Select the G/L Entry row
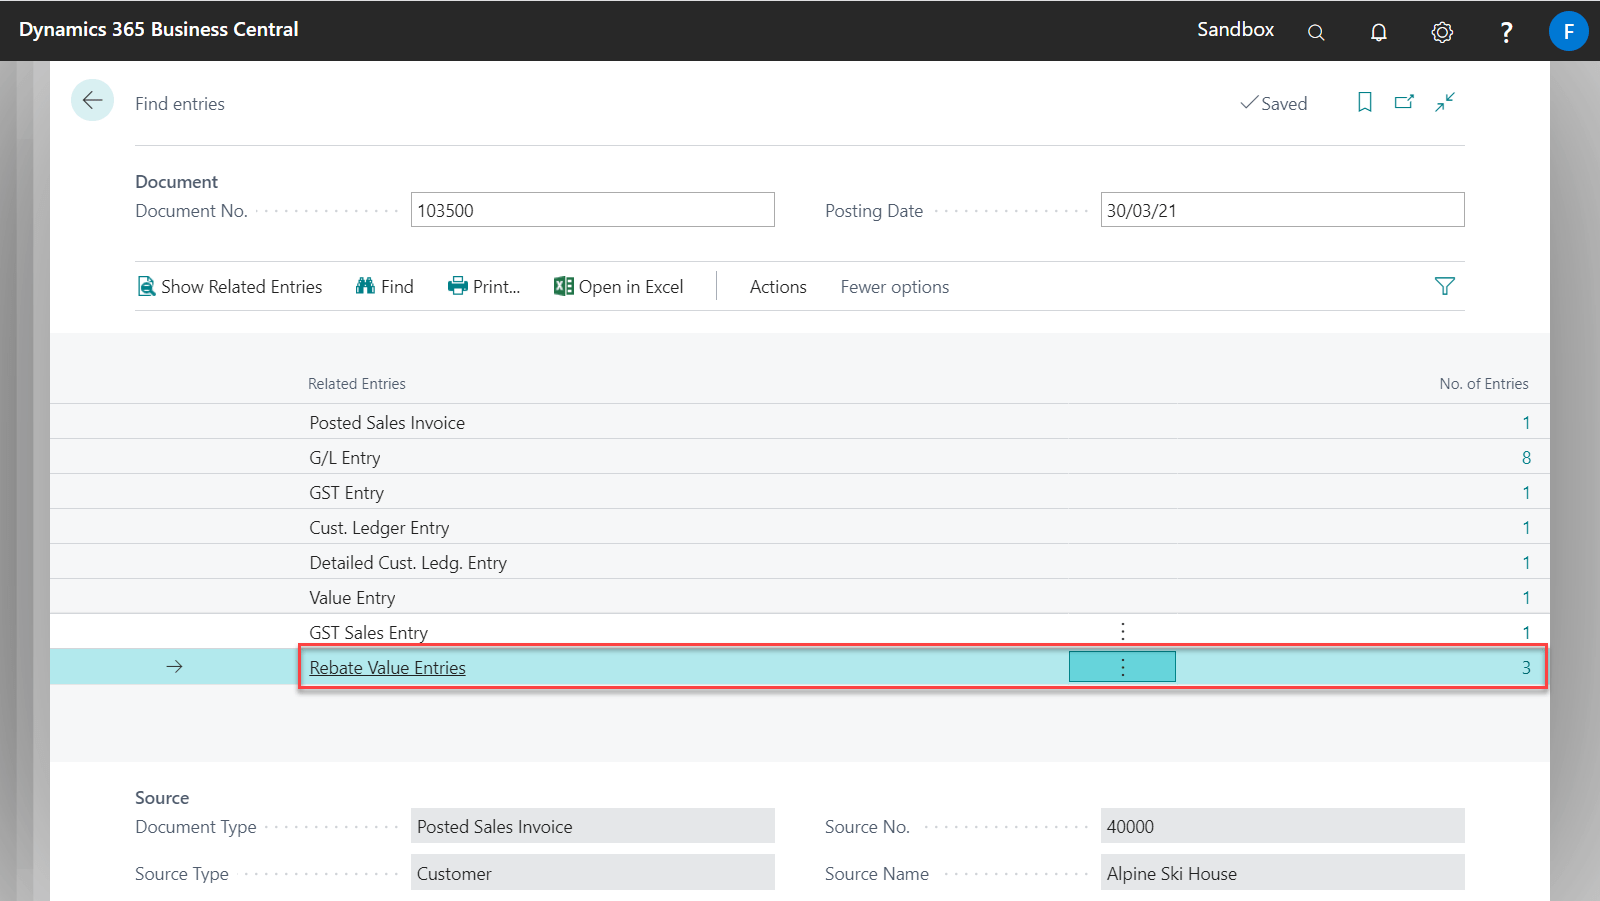1600x901 pixels. pyautogui.click(x=800, y=457)
